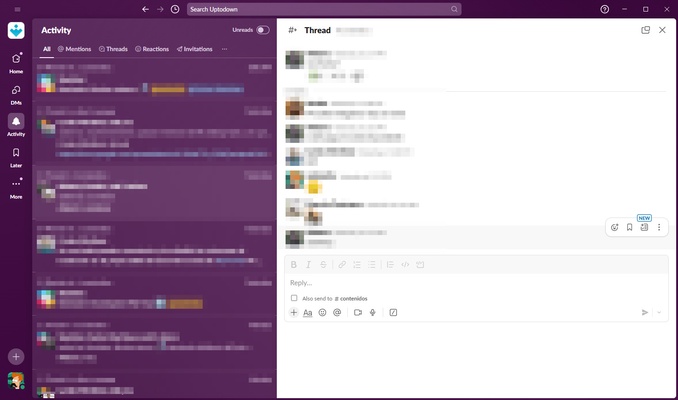Click the NEW message action icon
Image resolution: width=678 pixels, height=400 pixels.
[644, 227]
